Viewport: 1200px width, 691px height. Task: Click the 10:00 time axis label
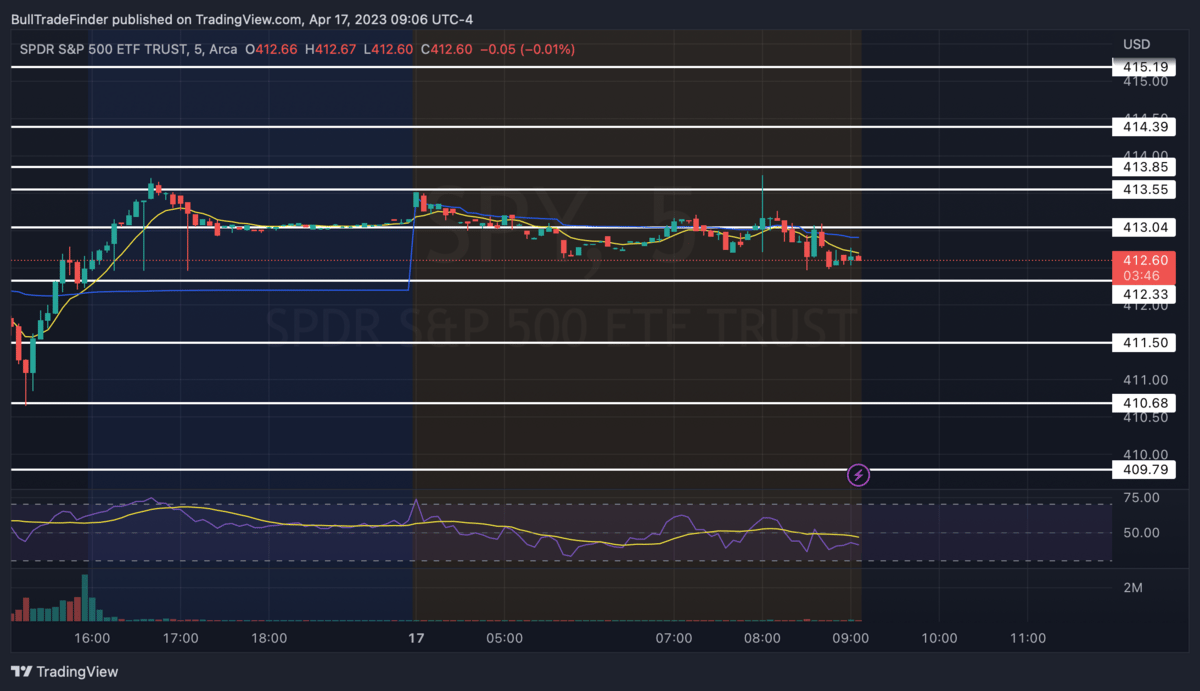click(x=939, y=638)
